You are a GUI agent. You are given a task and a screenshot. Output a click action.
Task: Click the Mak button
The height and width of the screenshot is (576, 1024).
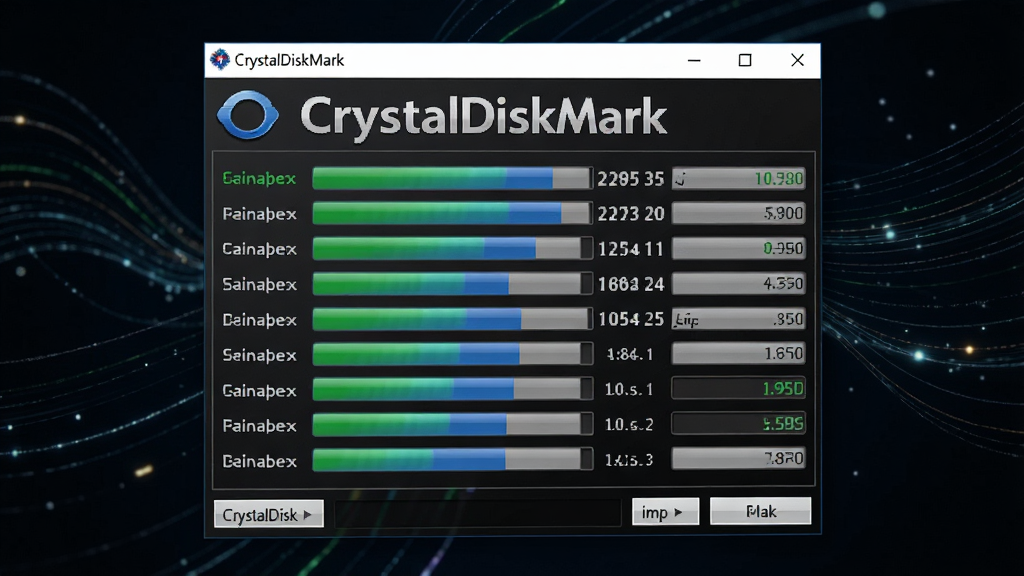760,511
